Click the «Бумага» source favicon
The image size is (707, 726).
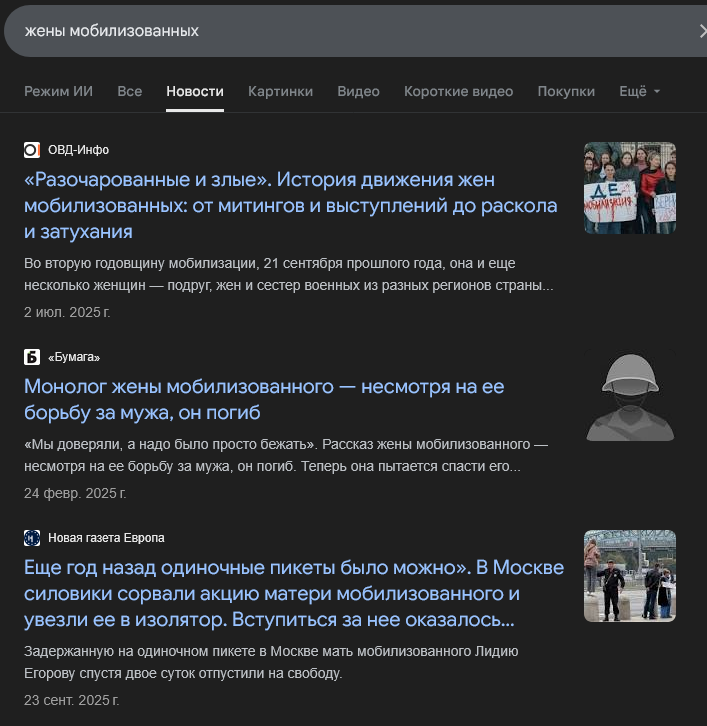[x=32, y=357]
